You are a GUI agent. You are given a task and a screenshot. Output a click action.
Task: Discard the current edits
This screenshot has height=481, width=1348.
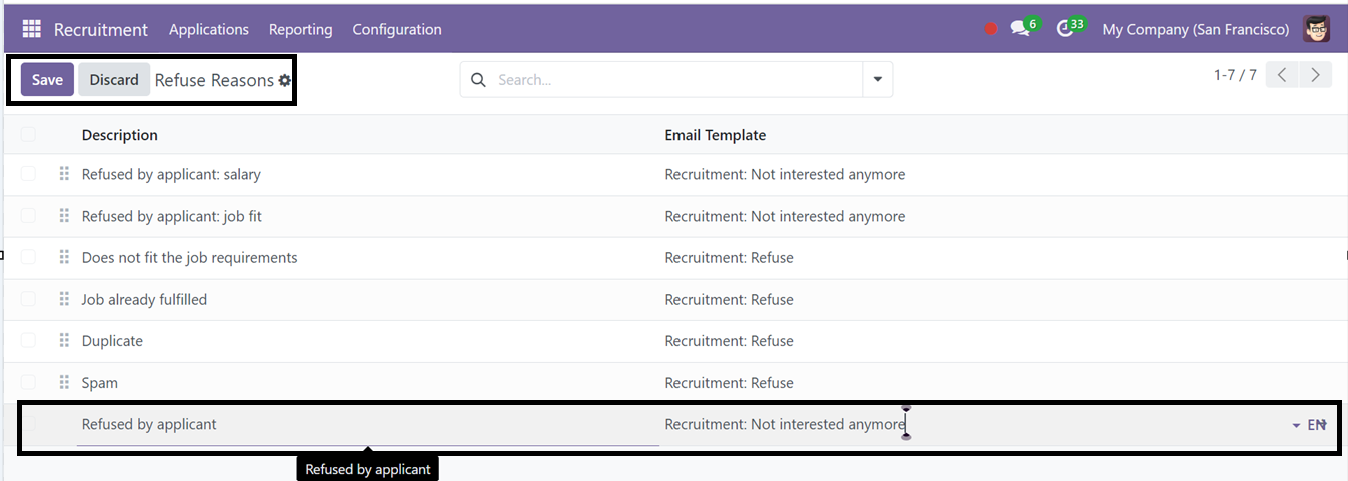[114, 80]
